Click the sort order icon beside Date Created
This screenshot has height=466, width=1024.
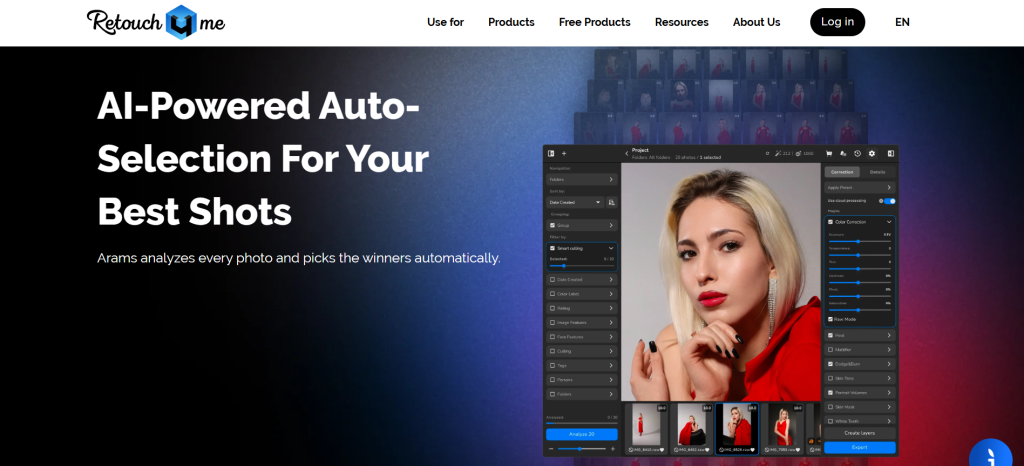pyautogui.click(x=611, y=202)
